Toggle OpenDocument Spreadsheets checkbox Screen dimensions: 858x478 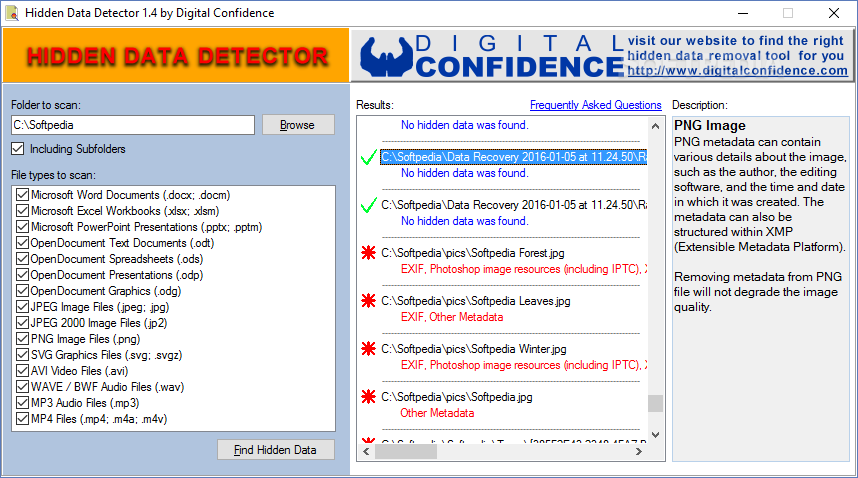[22, 259]
